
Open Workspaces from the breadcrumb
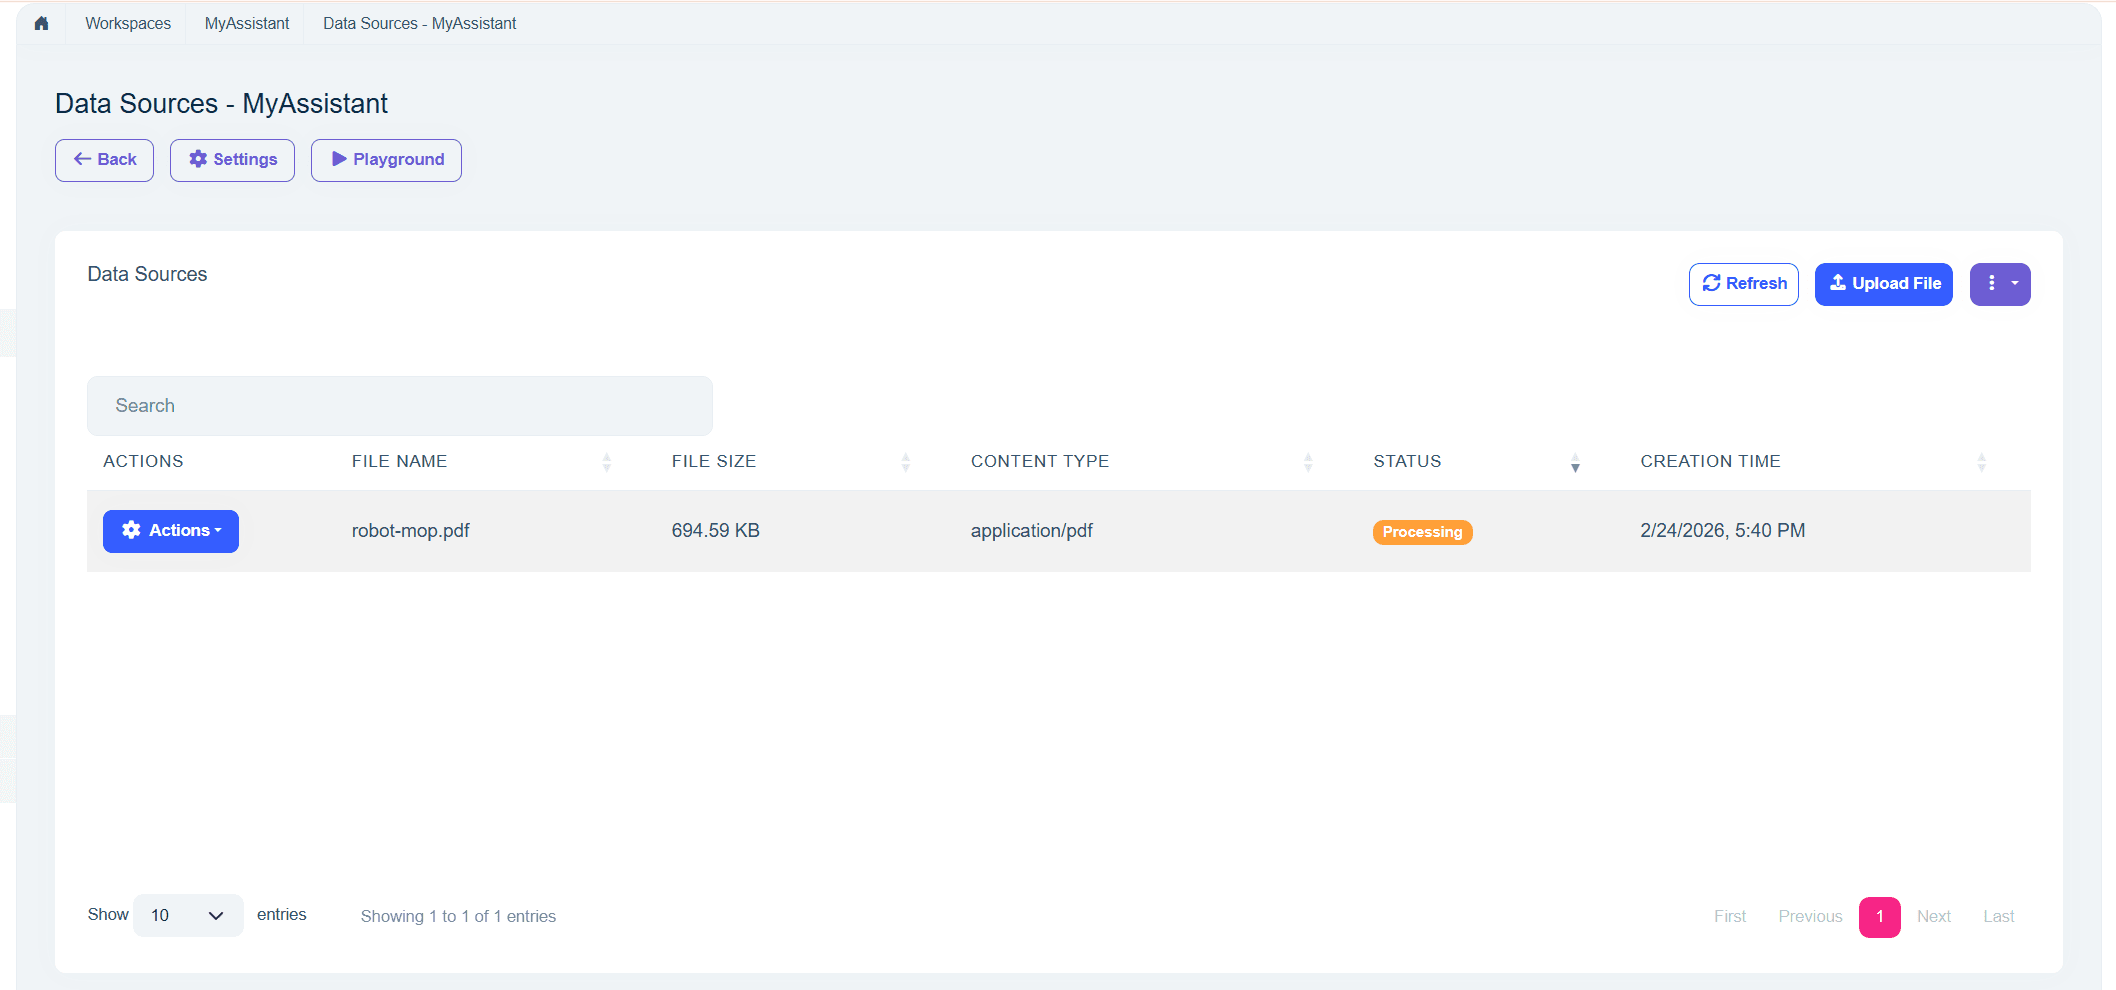[128, 22]
